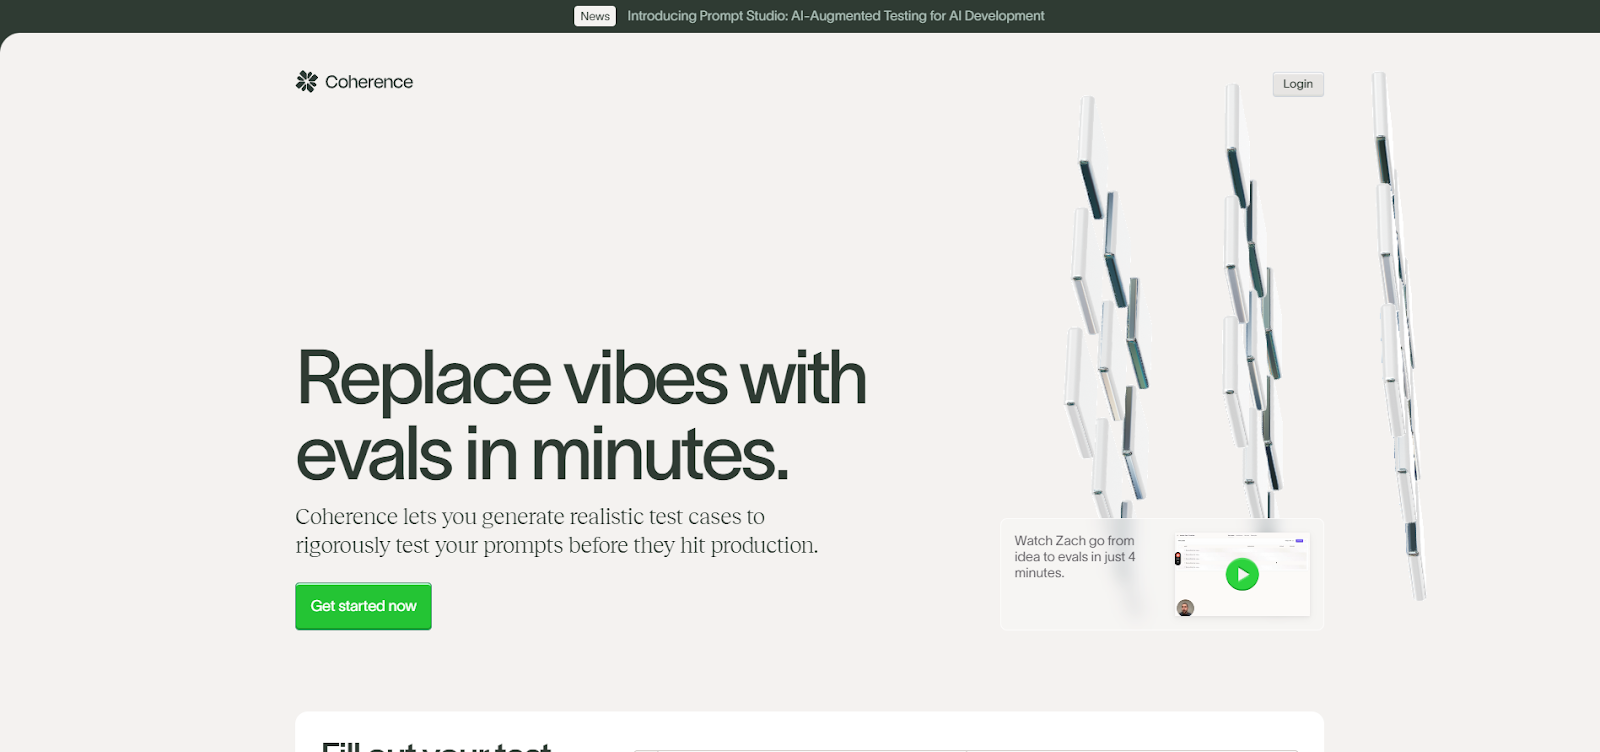This screenshot has width=1600, height=752.
Task: Open the demo video thumbnail preview
Action: click(x=1242, y=574)
